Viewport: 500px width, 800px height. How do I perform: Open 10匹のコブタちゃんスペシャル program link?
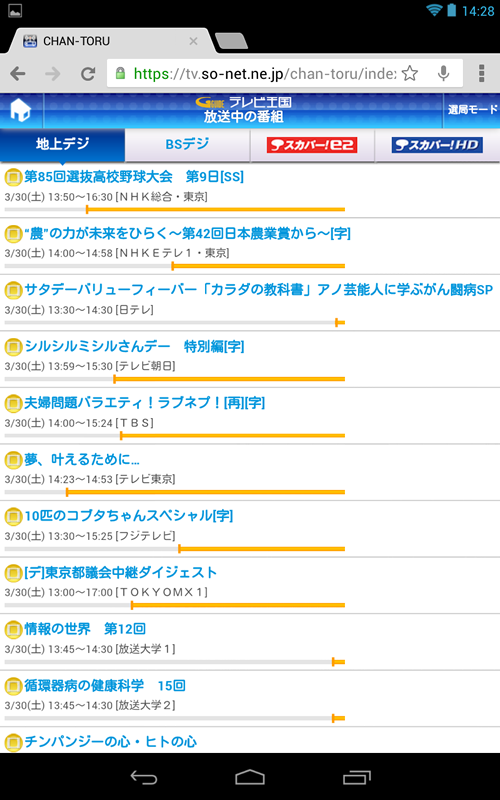click(x=129, y=516)
